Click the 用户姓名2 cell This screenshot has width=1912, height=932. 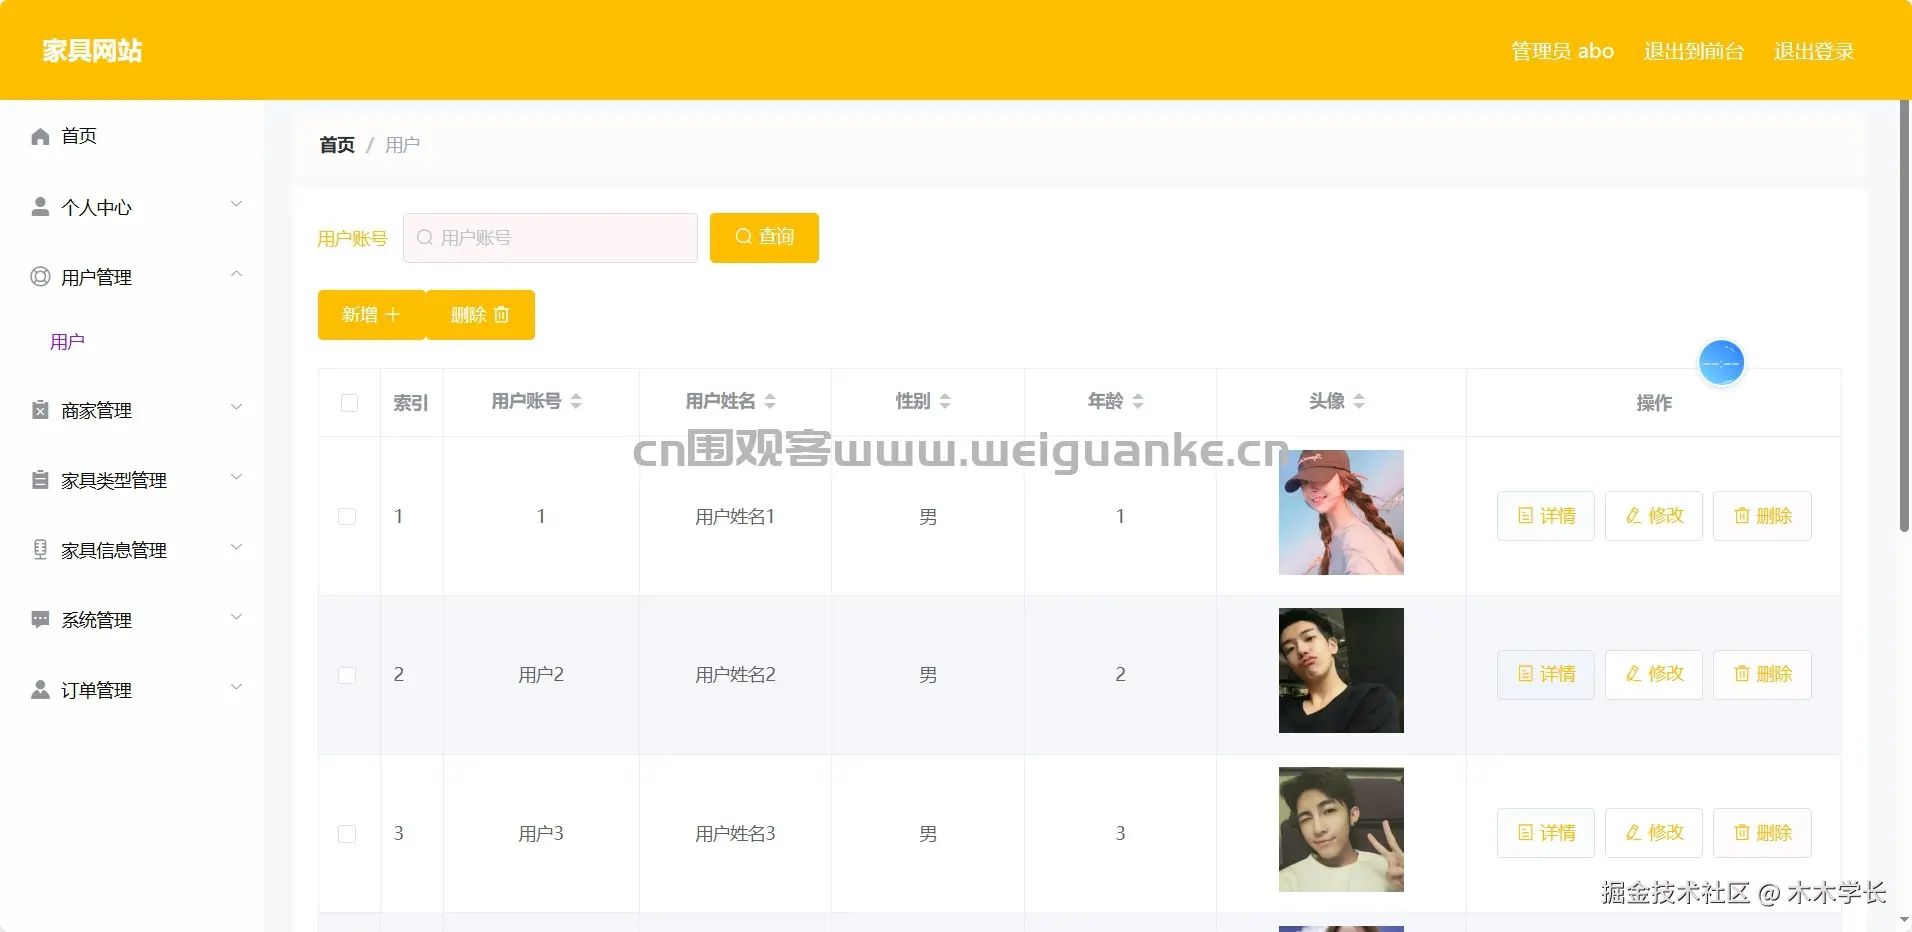point(735,675)
